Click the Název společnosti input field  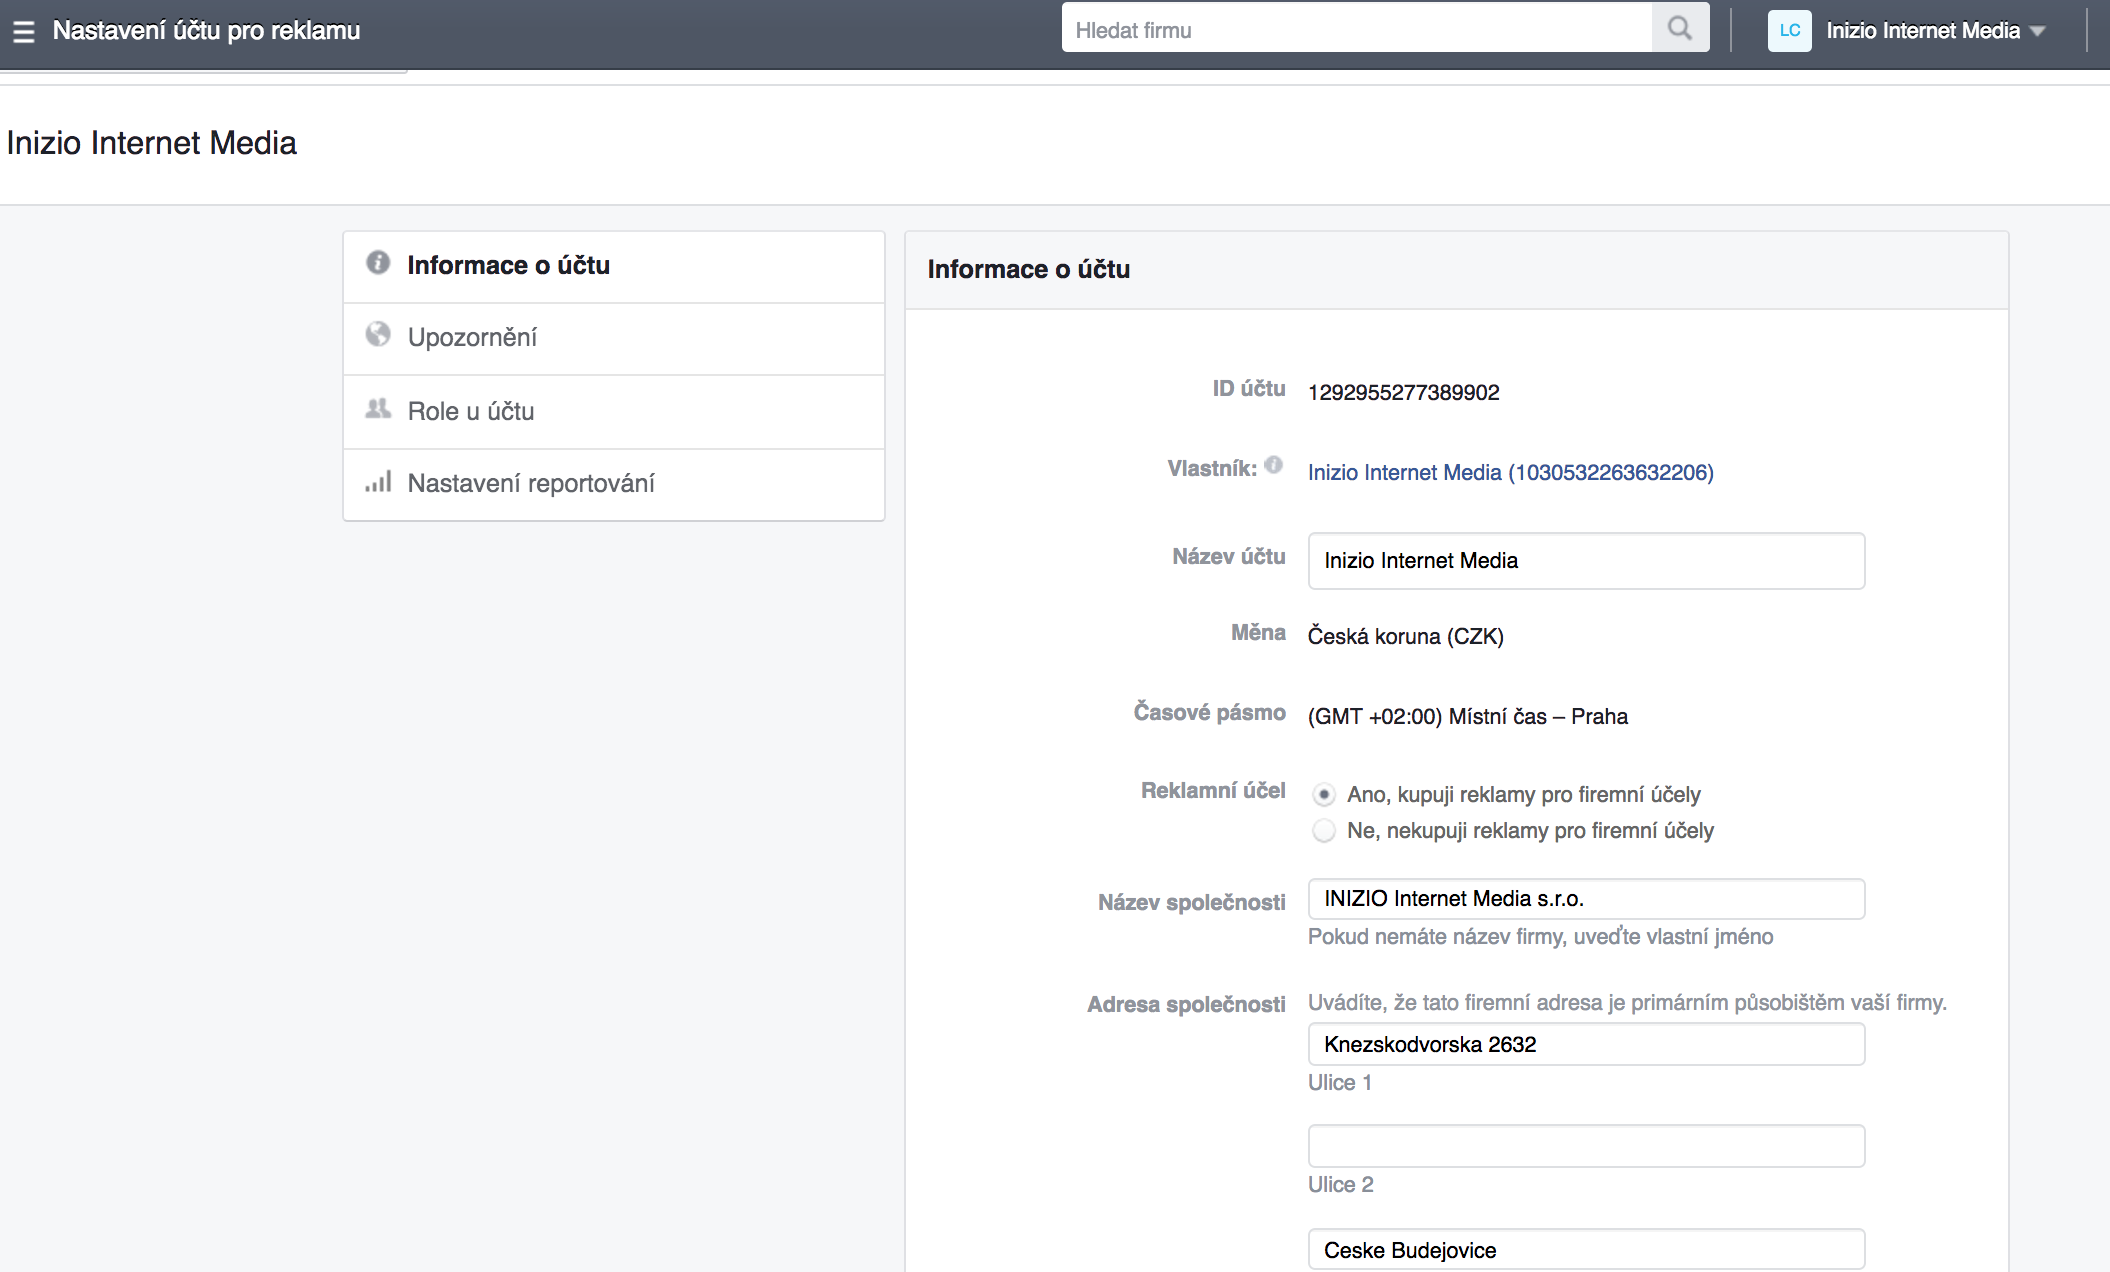click(x=1586, y=899)
